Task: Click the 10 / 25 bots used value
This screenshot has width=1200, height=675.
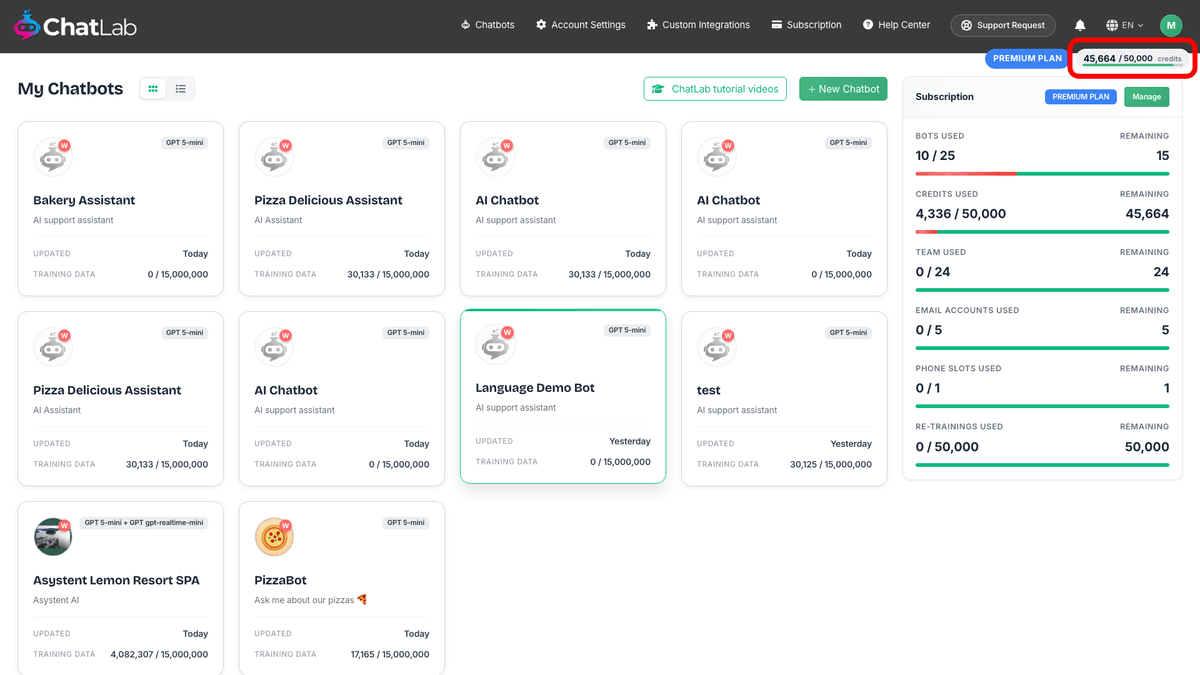Action: pyautogui.click(x=935, y=156)
